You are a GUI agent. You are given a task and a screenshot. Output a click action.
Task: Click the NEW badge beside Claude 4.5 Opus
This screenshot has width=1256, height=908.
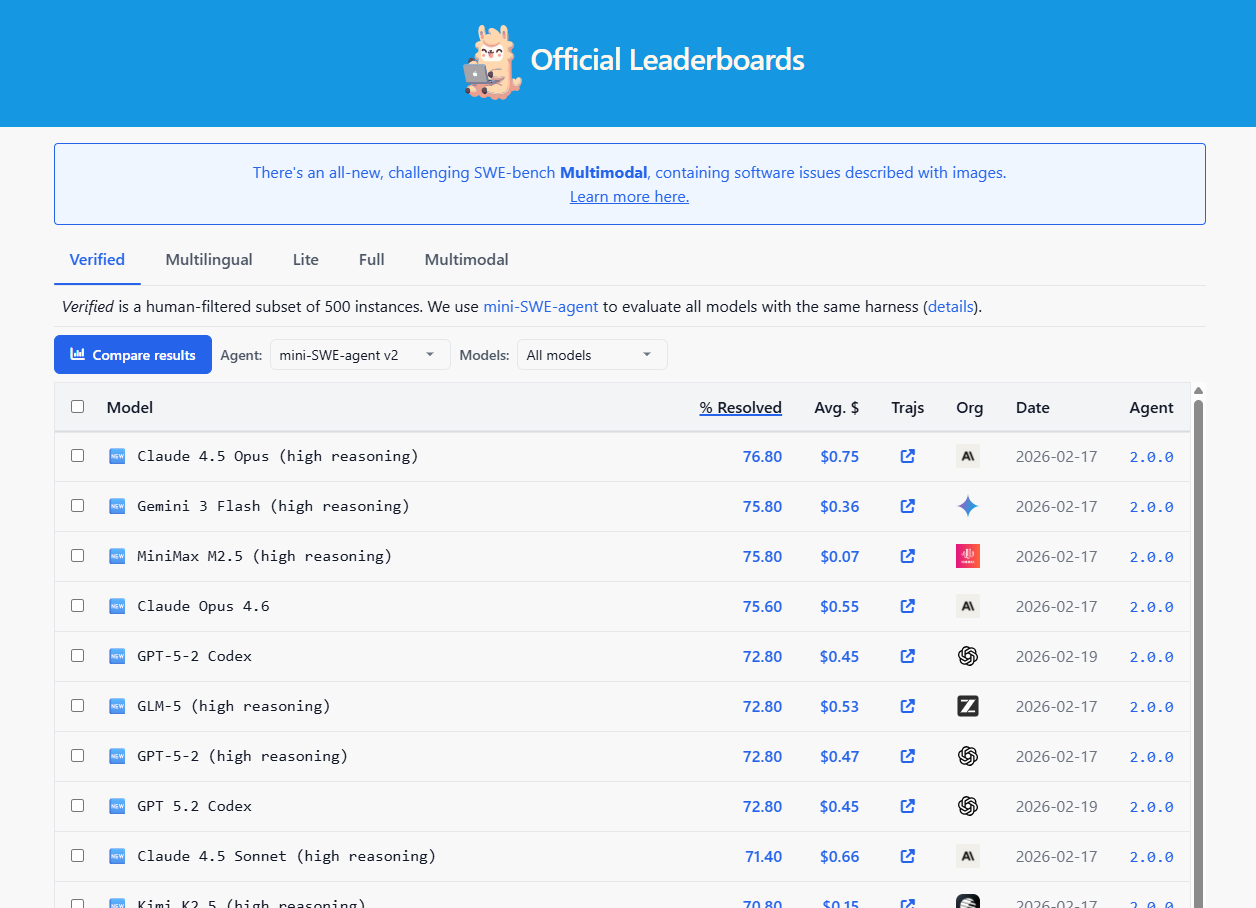[x=117, y=456]
